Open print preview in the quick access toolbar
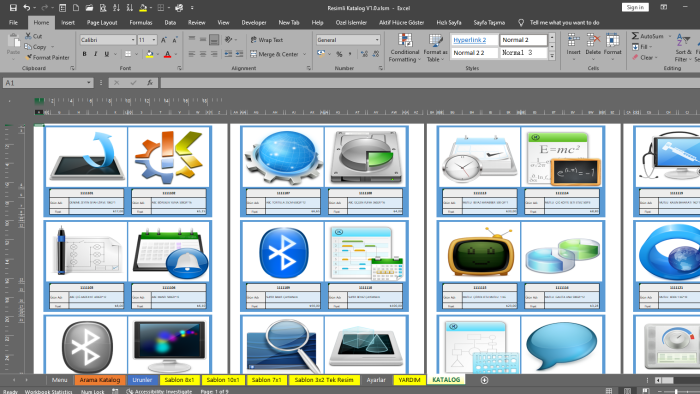The height and width of the screenshot is (394, 700). pos(103,8)
